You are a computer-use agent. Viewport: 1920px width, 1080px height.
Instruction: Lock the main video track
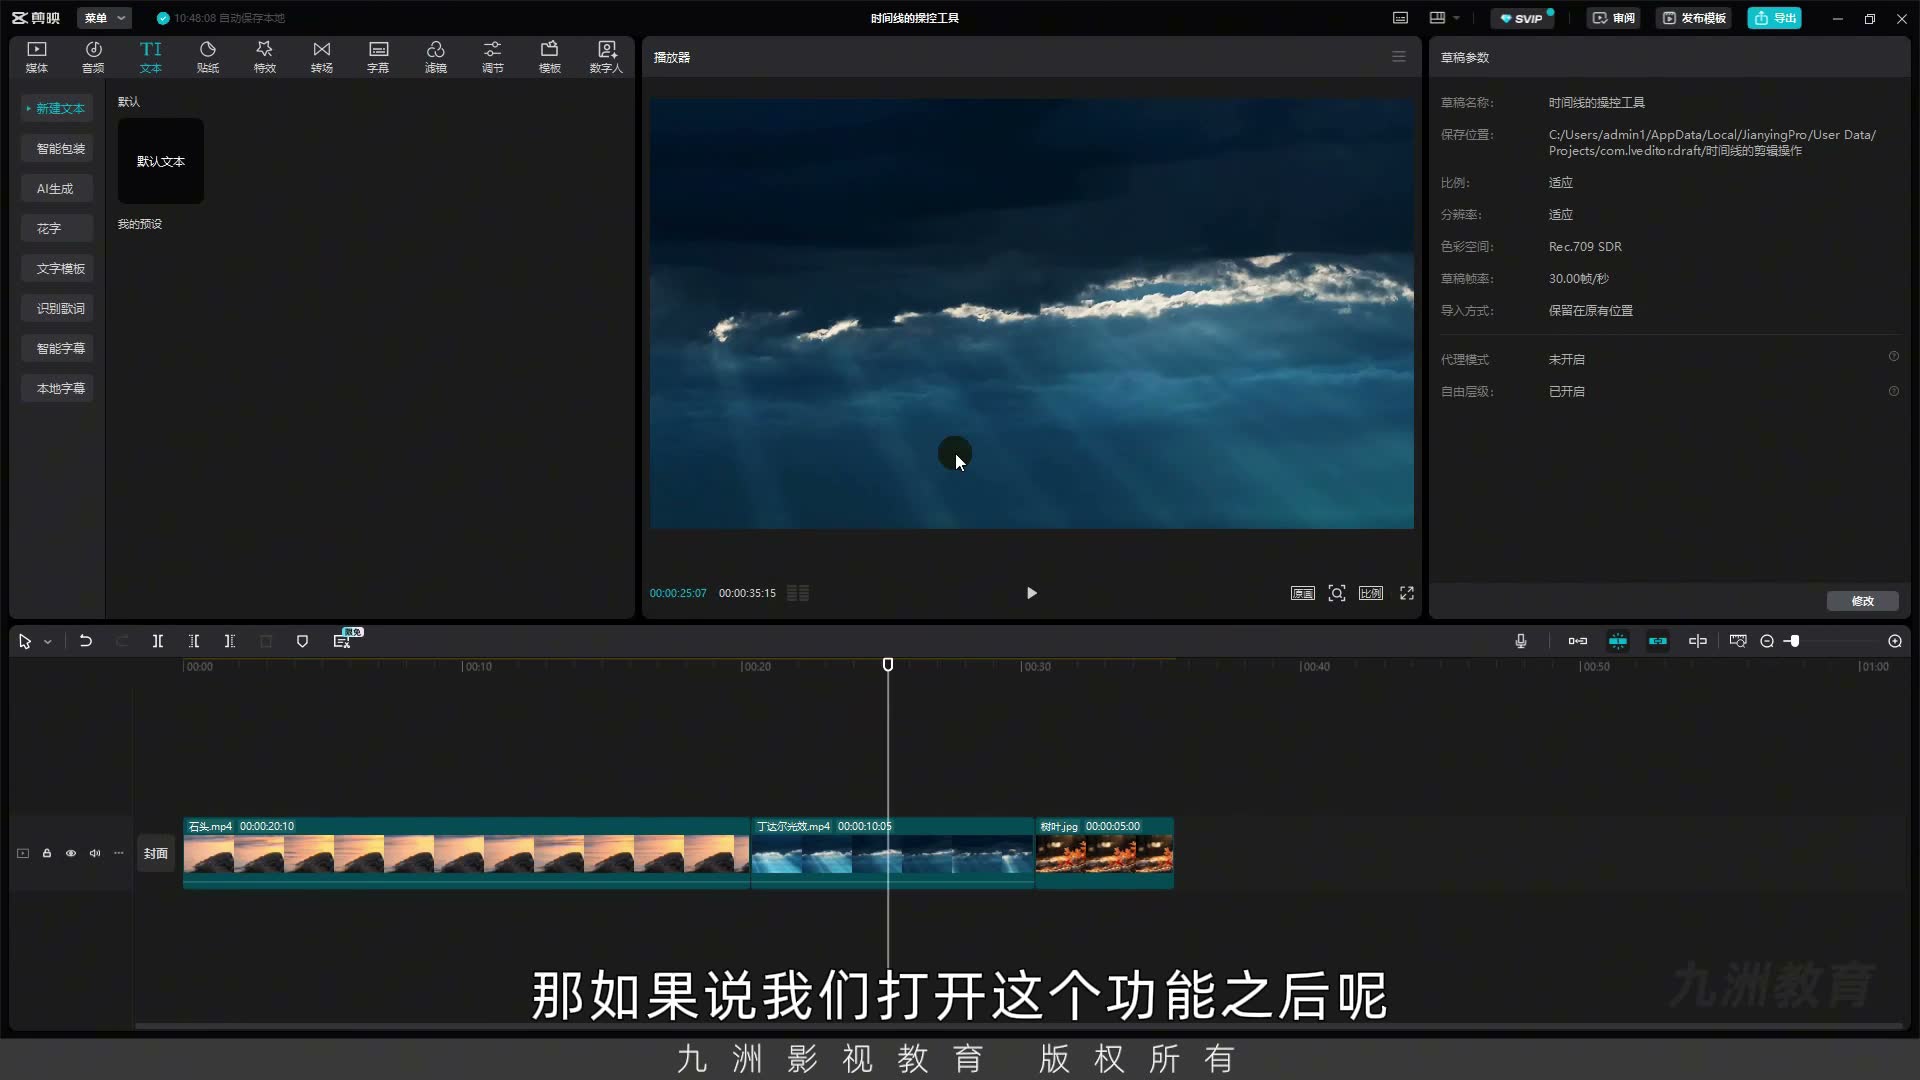pyautogui.click(x=47, y=853)
